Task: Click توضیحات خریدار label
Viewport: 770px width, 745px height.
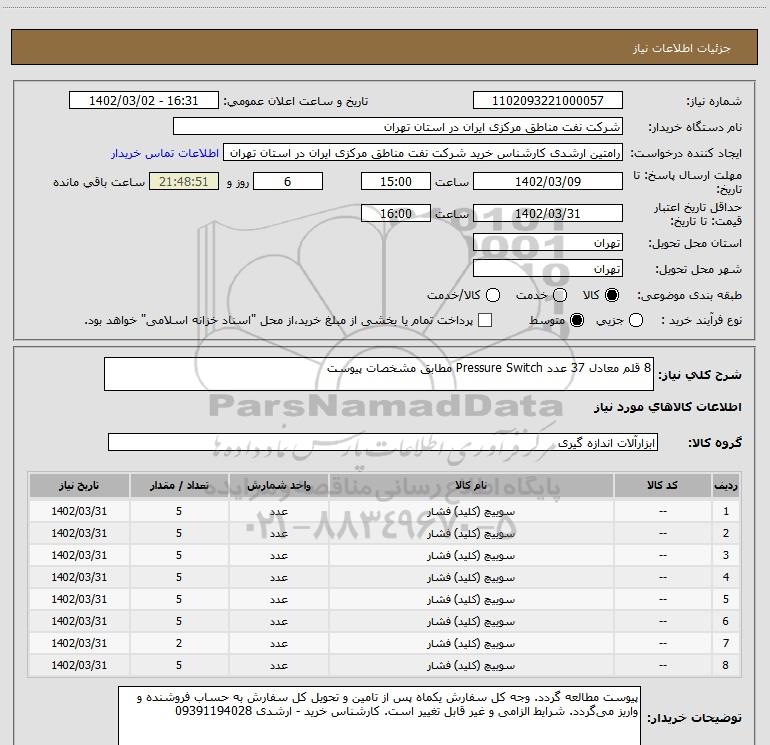Action: tap(694, 718)
